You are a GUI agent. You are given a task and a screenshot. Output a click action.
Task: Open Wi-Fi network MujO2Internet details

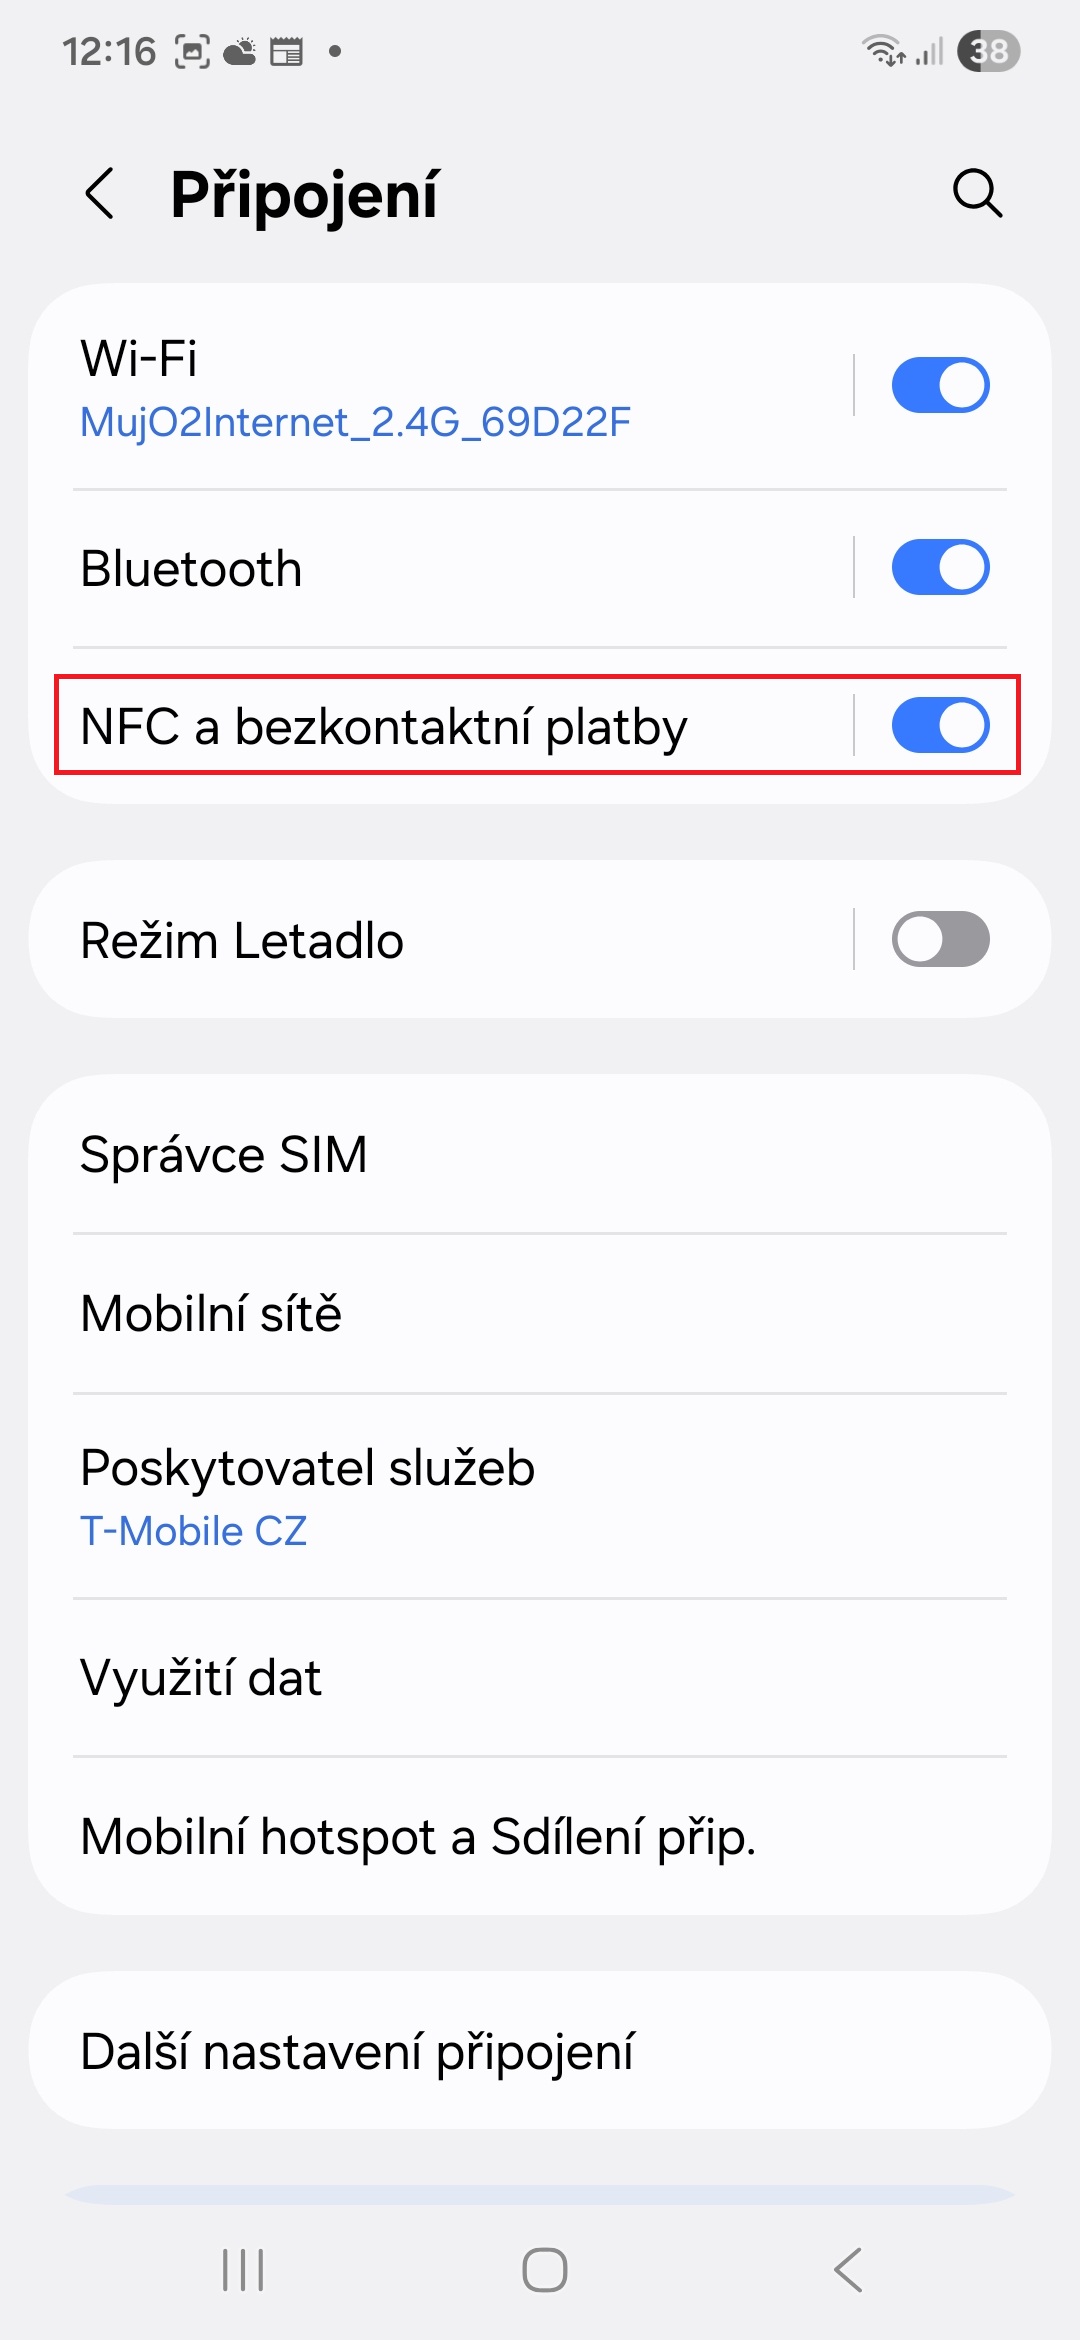(x=355, y=422)
